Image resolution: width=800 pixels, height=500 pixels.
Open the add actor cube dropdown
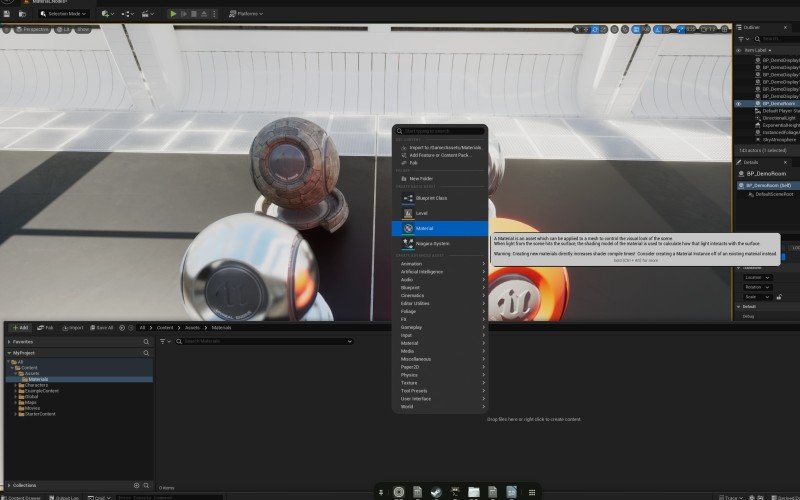click(107, 14)
